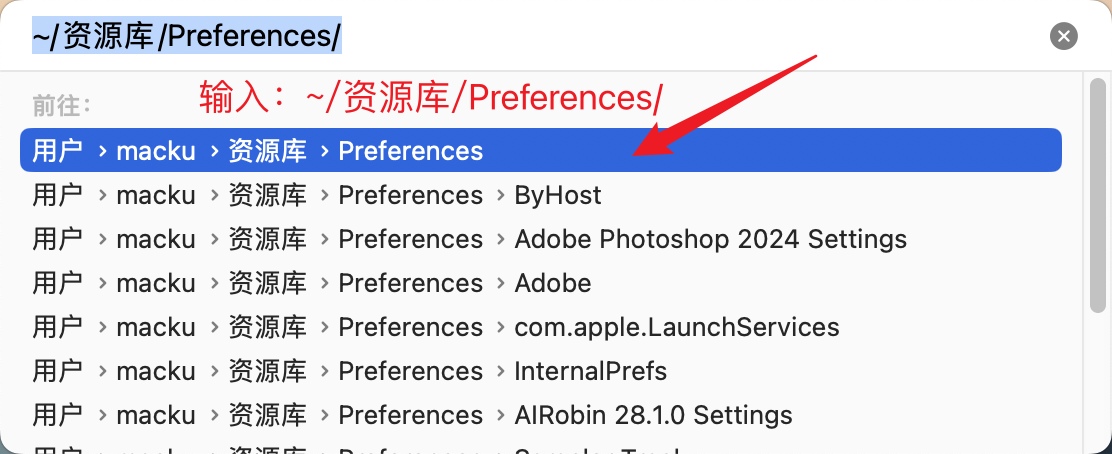Click 用户 in the Adobe Photoshop row

(x=57, y=239)
